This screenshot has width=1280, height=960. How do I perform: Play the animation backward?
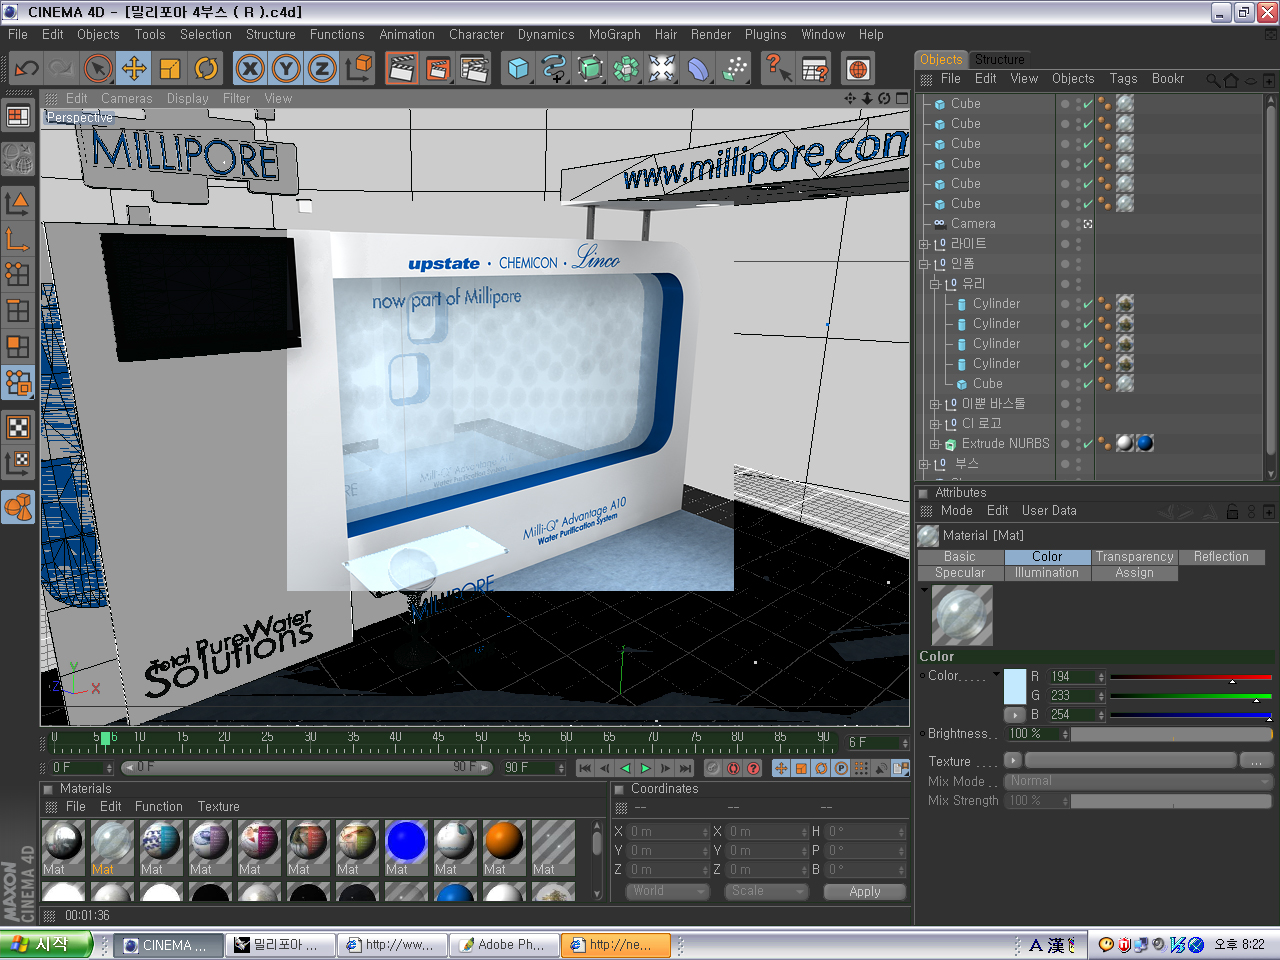coord(625,768)
